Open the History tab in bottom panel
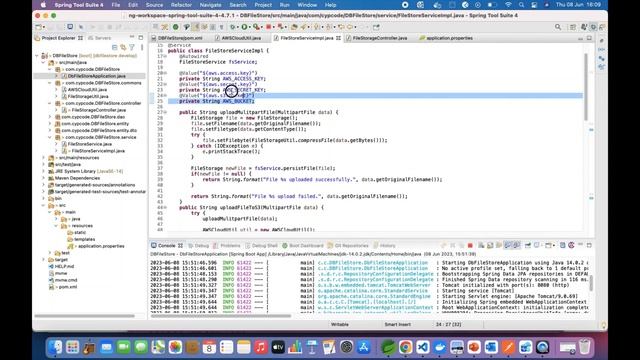Screen dimensions: 640x360 tap(387, 246)
